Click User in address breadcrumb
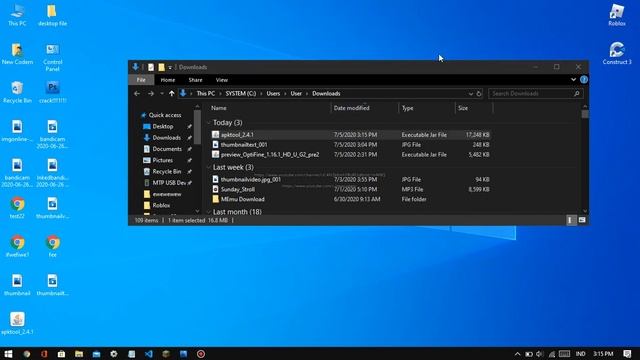 (296, 93)
